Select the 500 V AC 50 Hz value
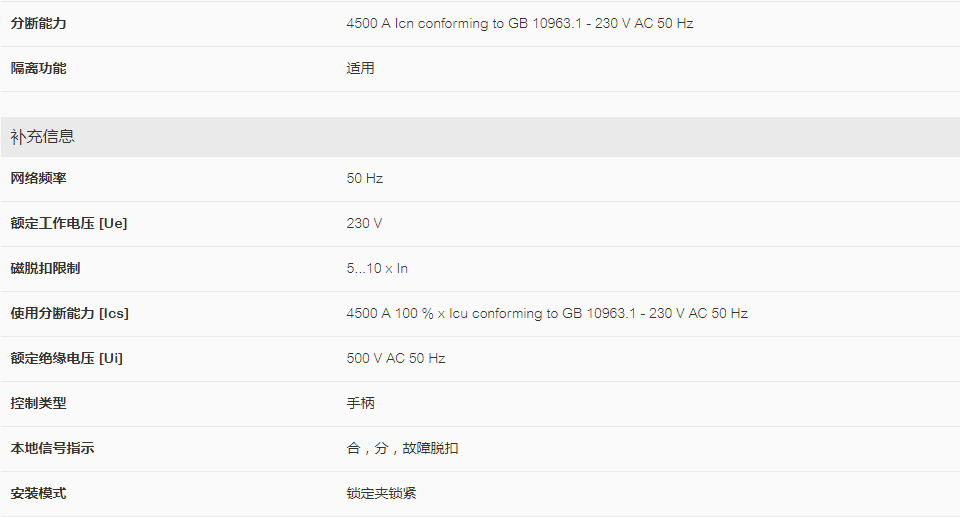 (396, 358)
